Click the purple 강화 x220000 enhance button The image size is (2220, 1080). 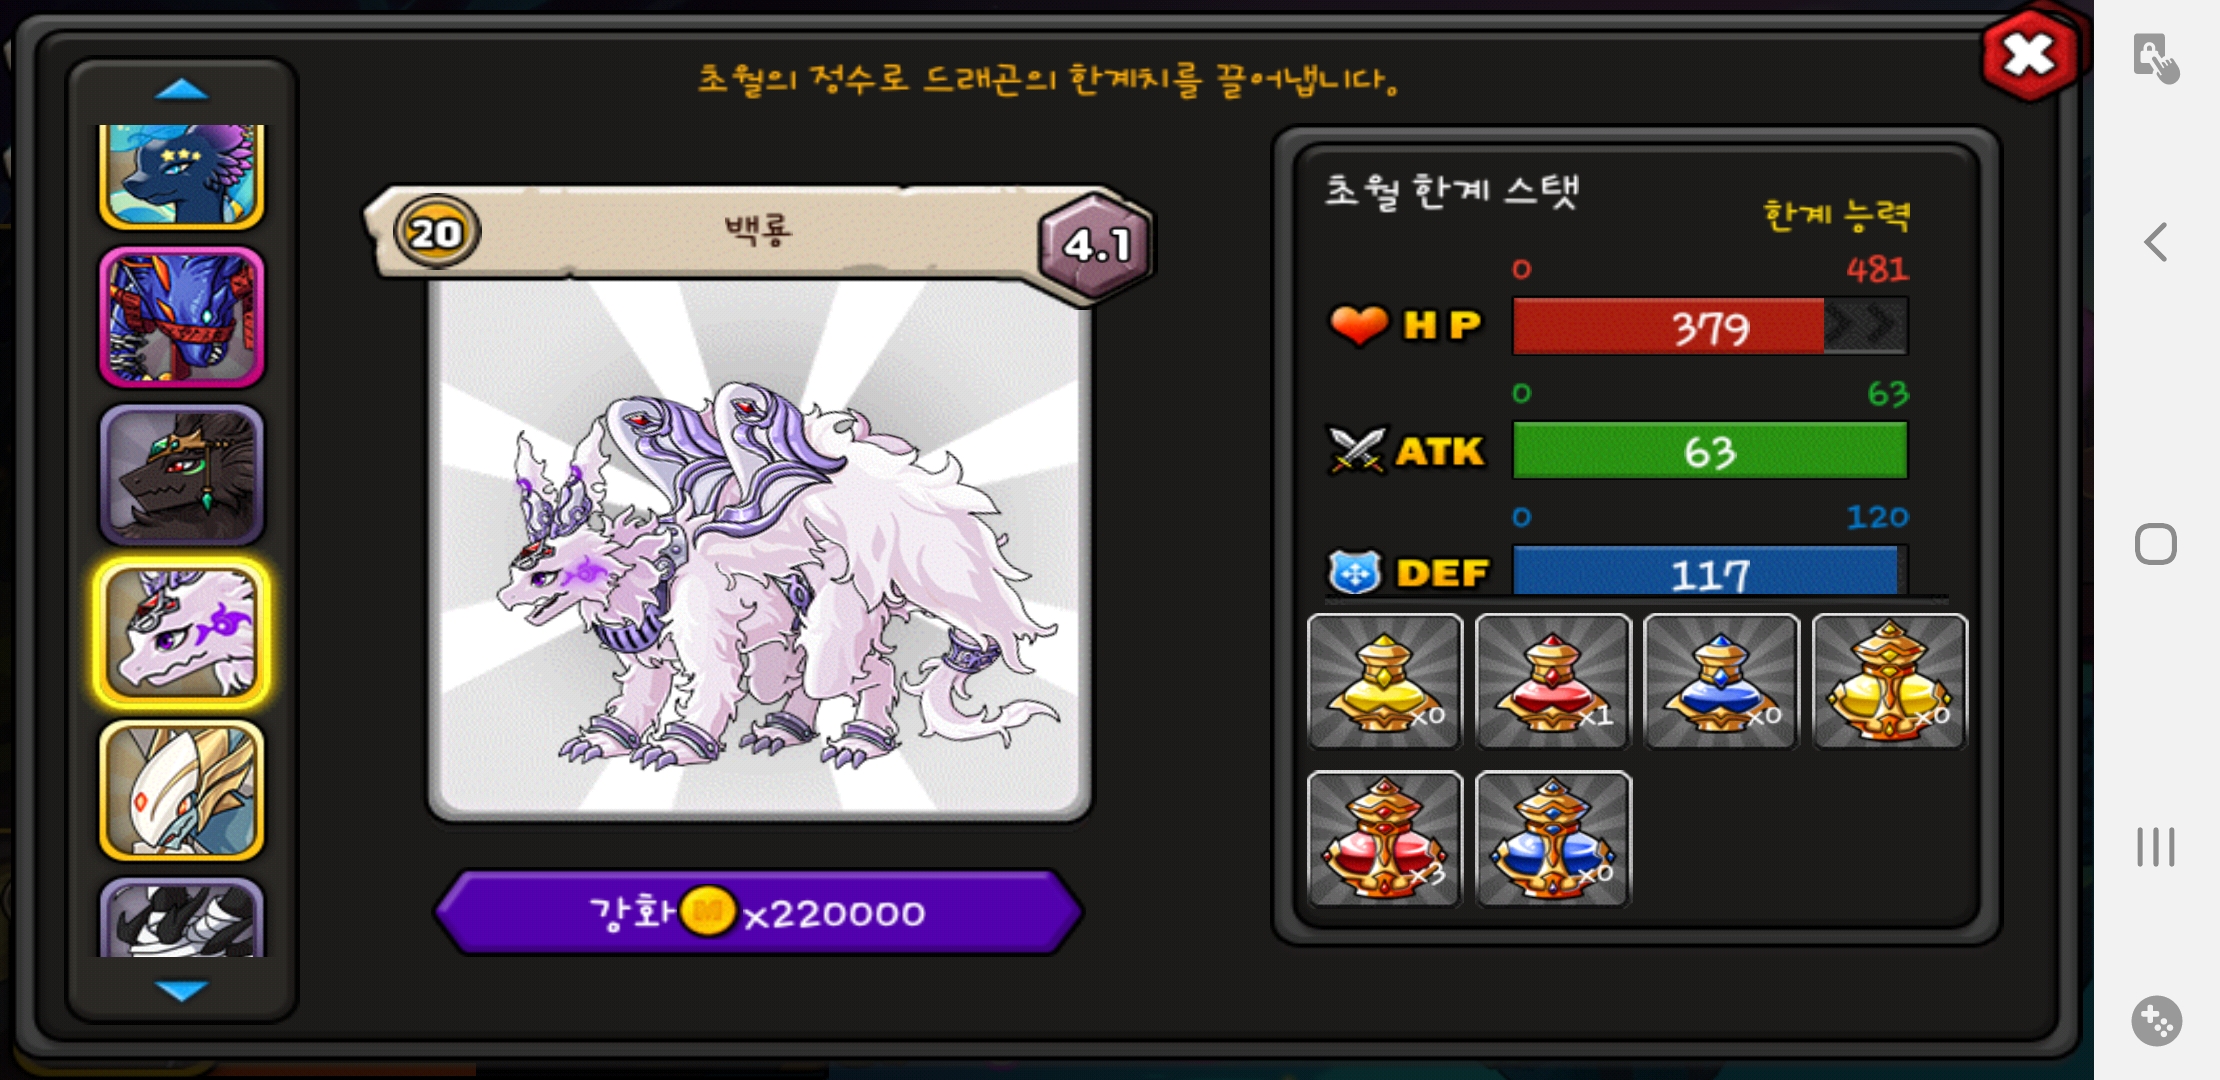[x=759, y=912]
